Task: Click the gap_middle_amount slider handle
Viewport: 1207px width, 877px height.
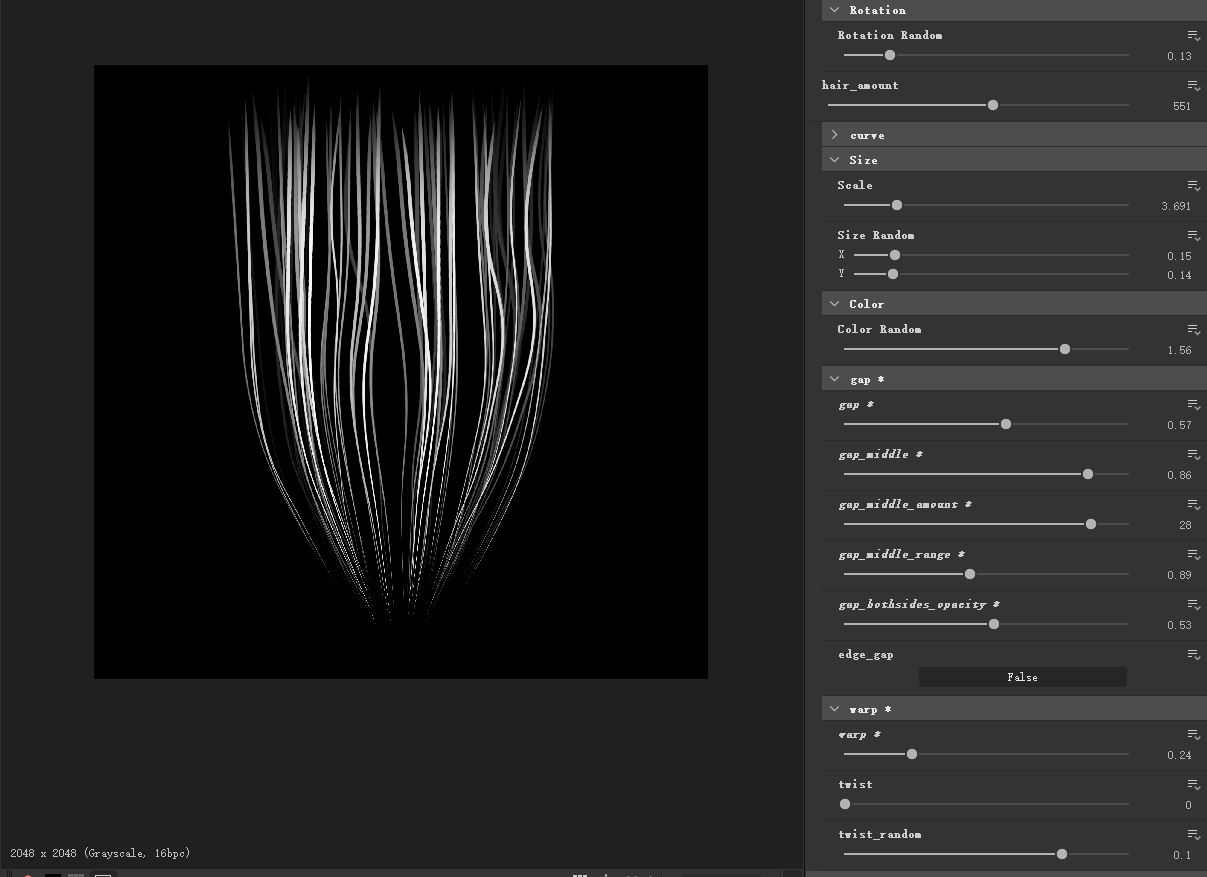Action: (1091, 524)
